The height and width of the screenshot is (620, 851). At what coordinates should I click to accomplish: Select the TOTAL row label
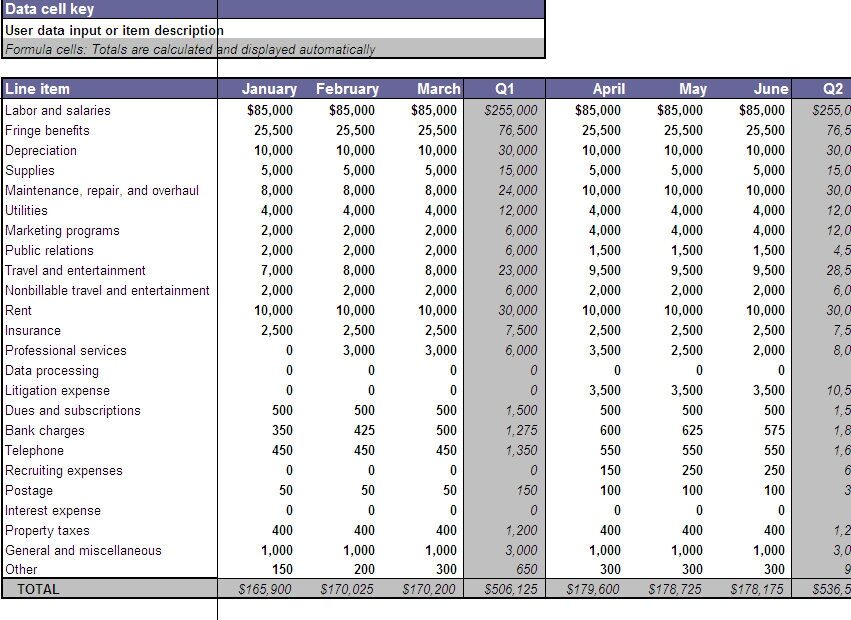coord(39,590)
